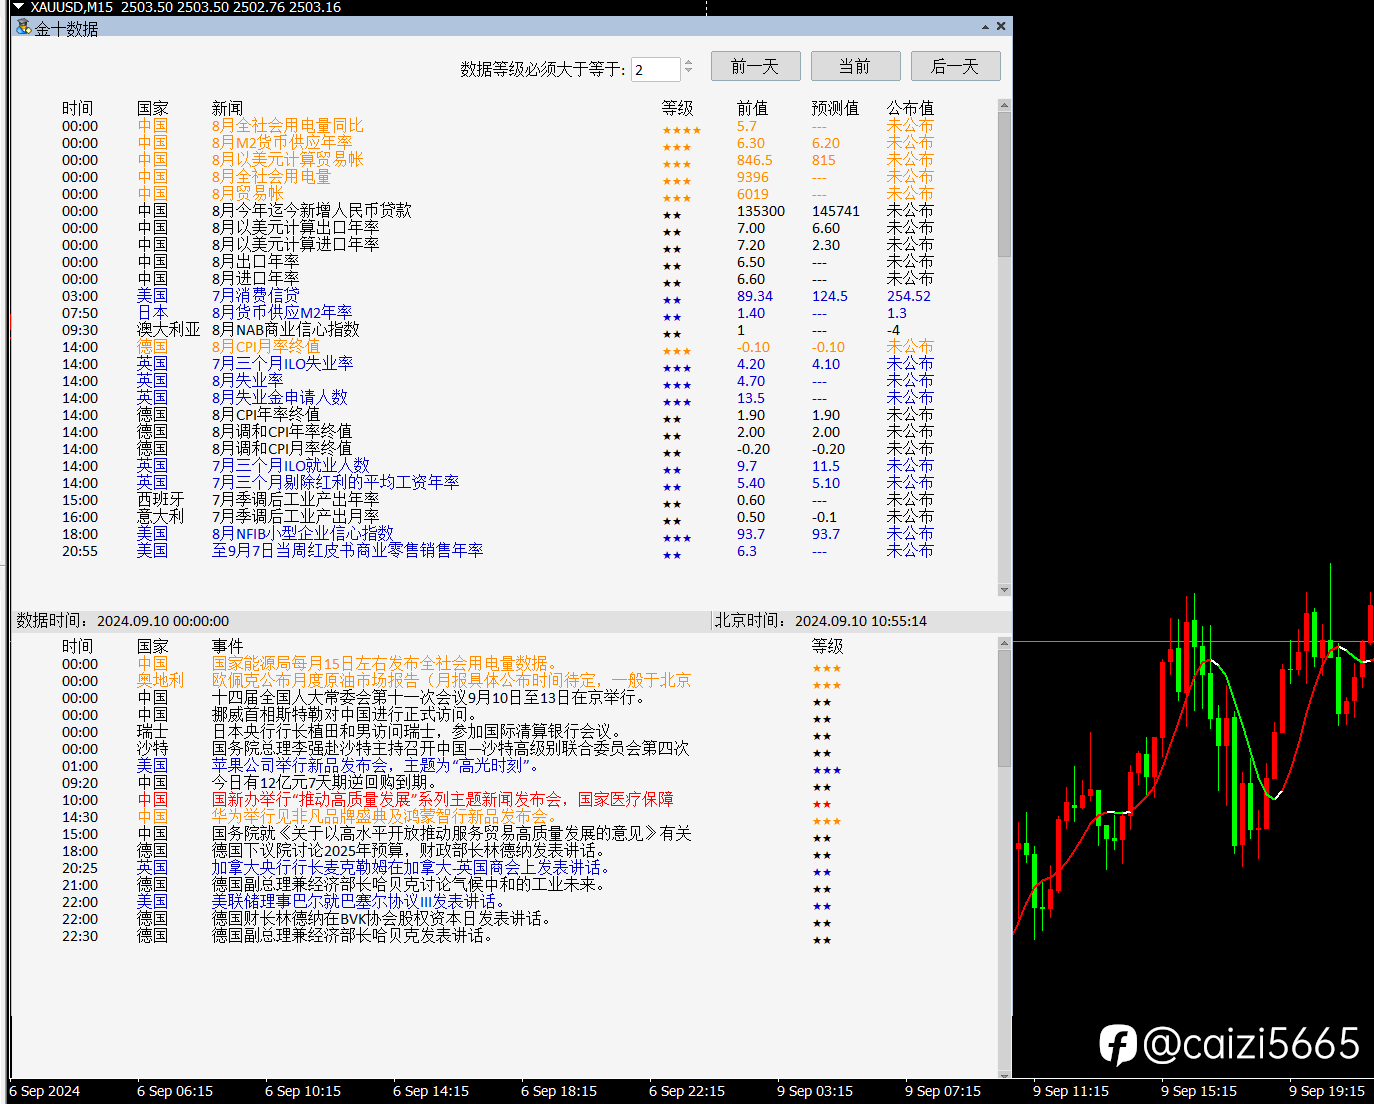
Task: Click the 当前 button
Action: coord(856,66)
